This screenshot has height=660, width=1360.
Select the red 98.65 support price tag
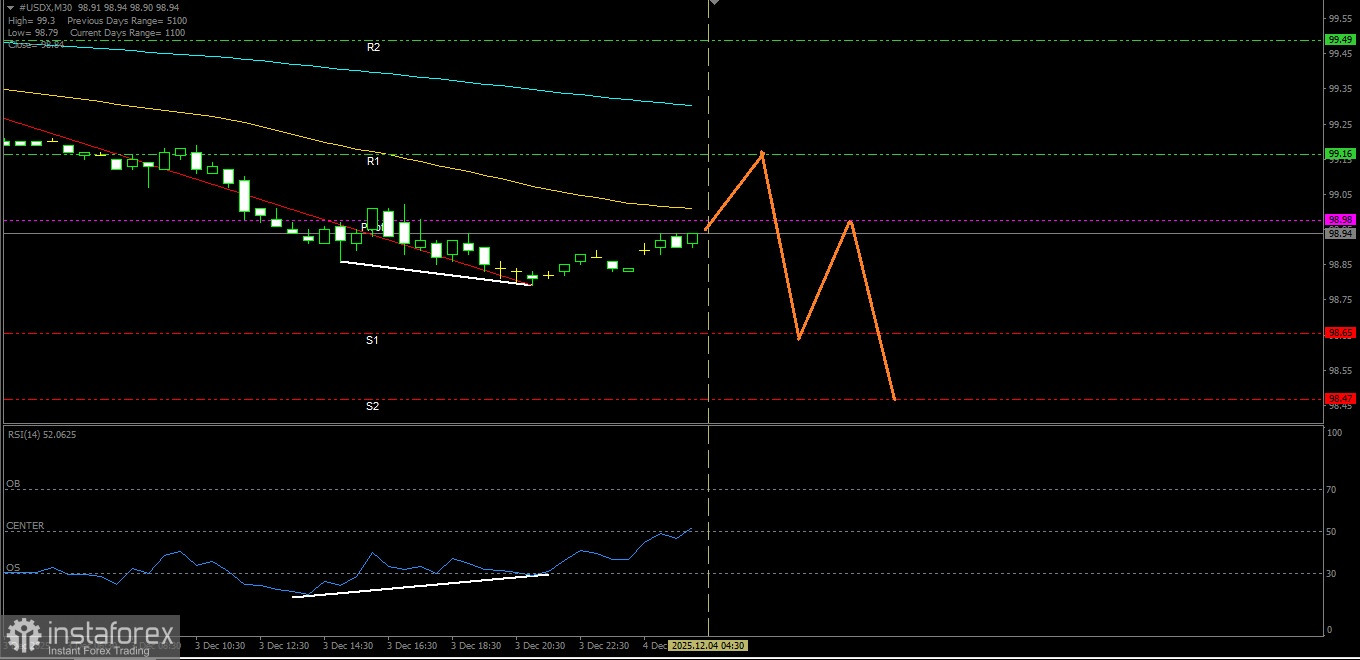click(x=1340, y=332)
